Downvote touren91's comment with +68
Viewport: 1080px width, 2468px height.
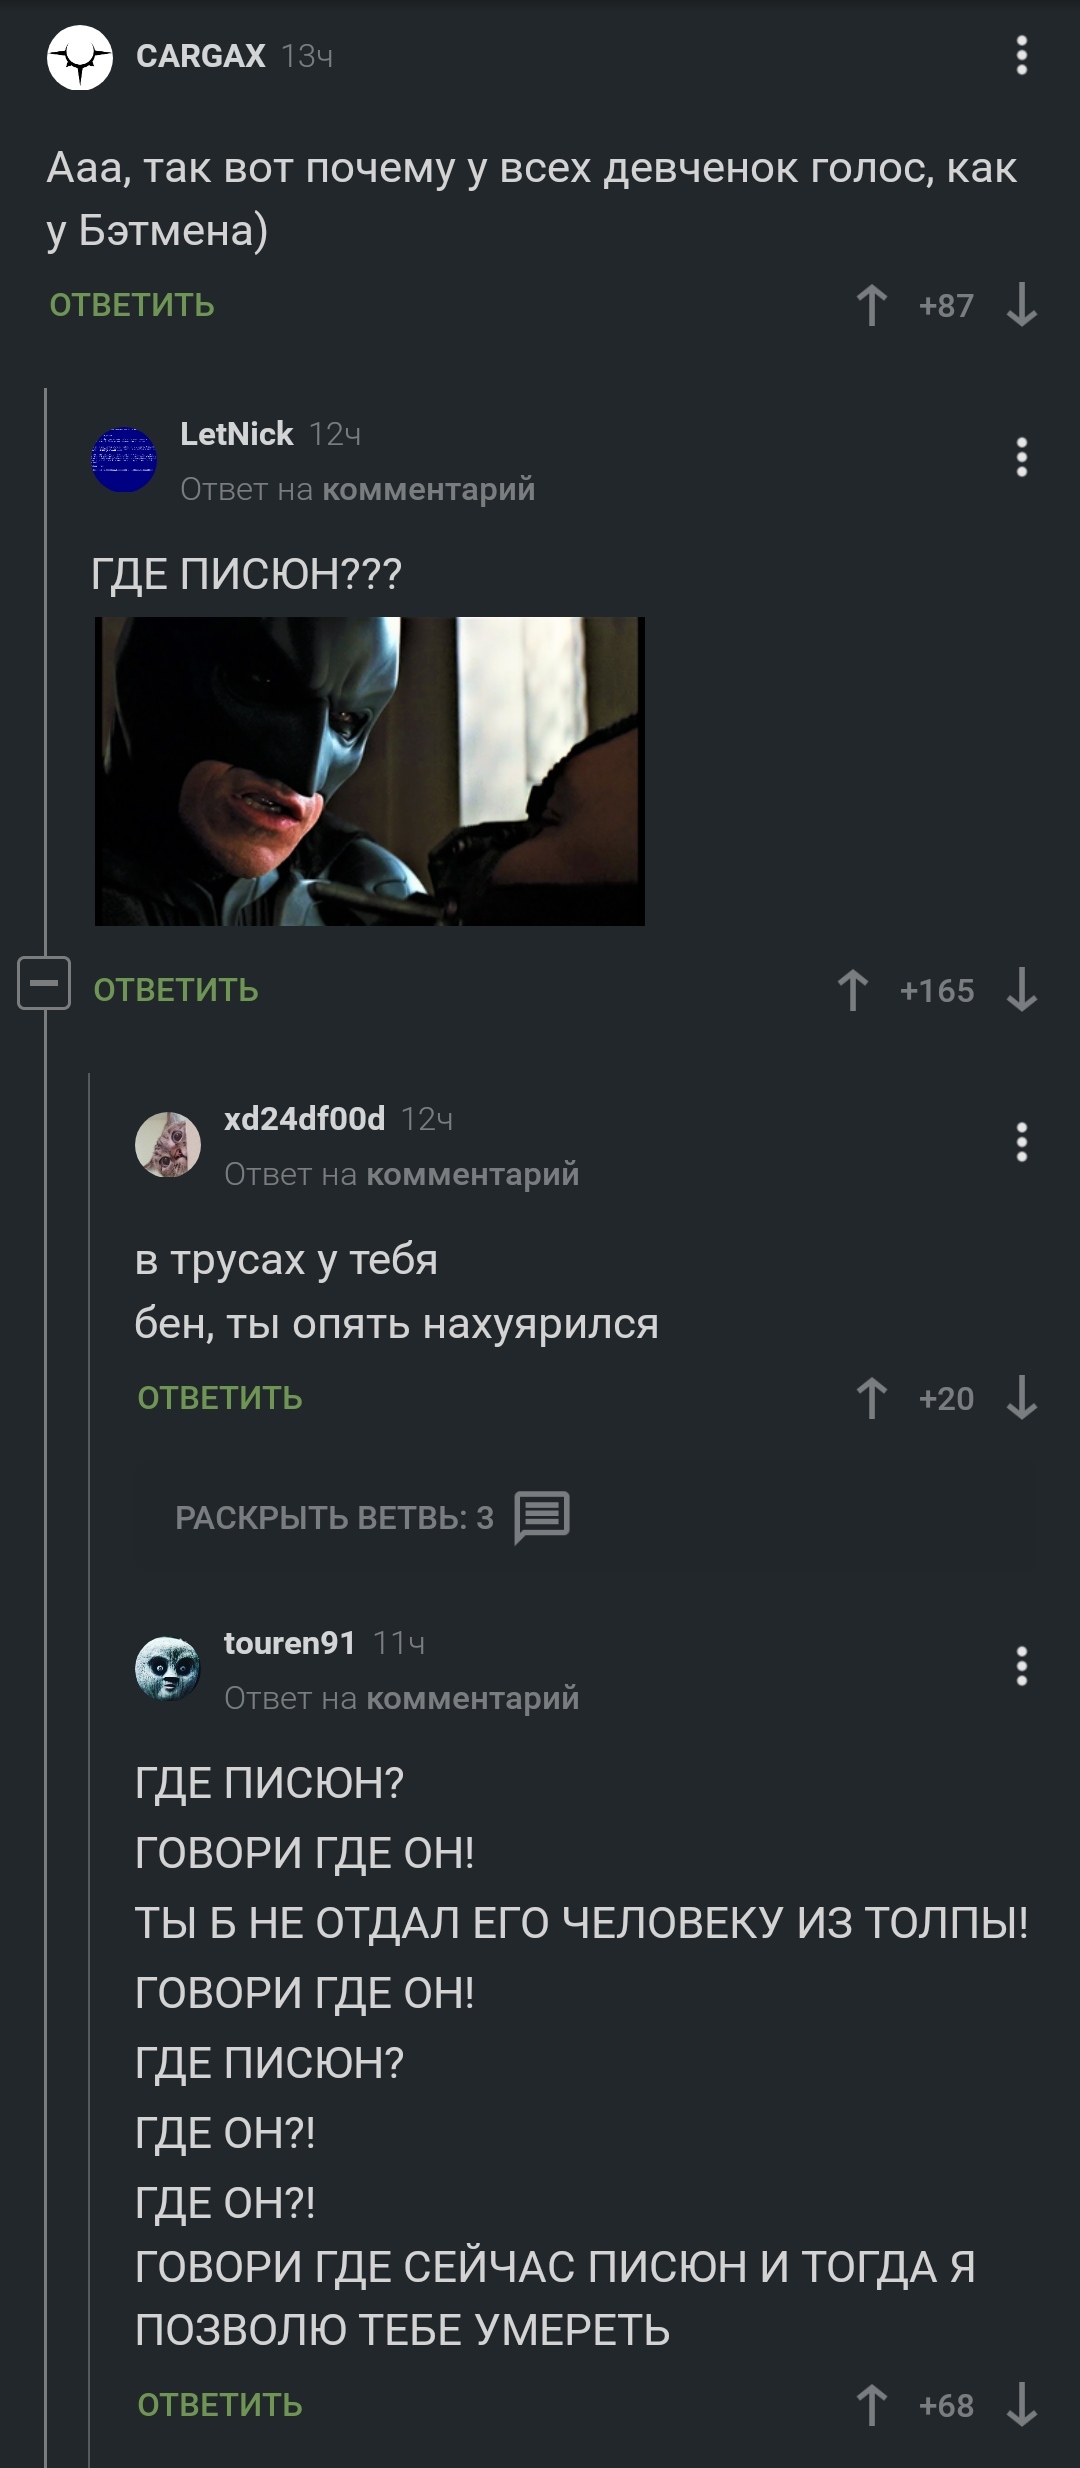coord(1021,2405)
